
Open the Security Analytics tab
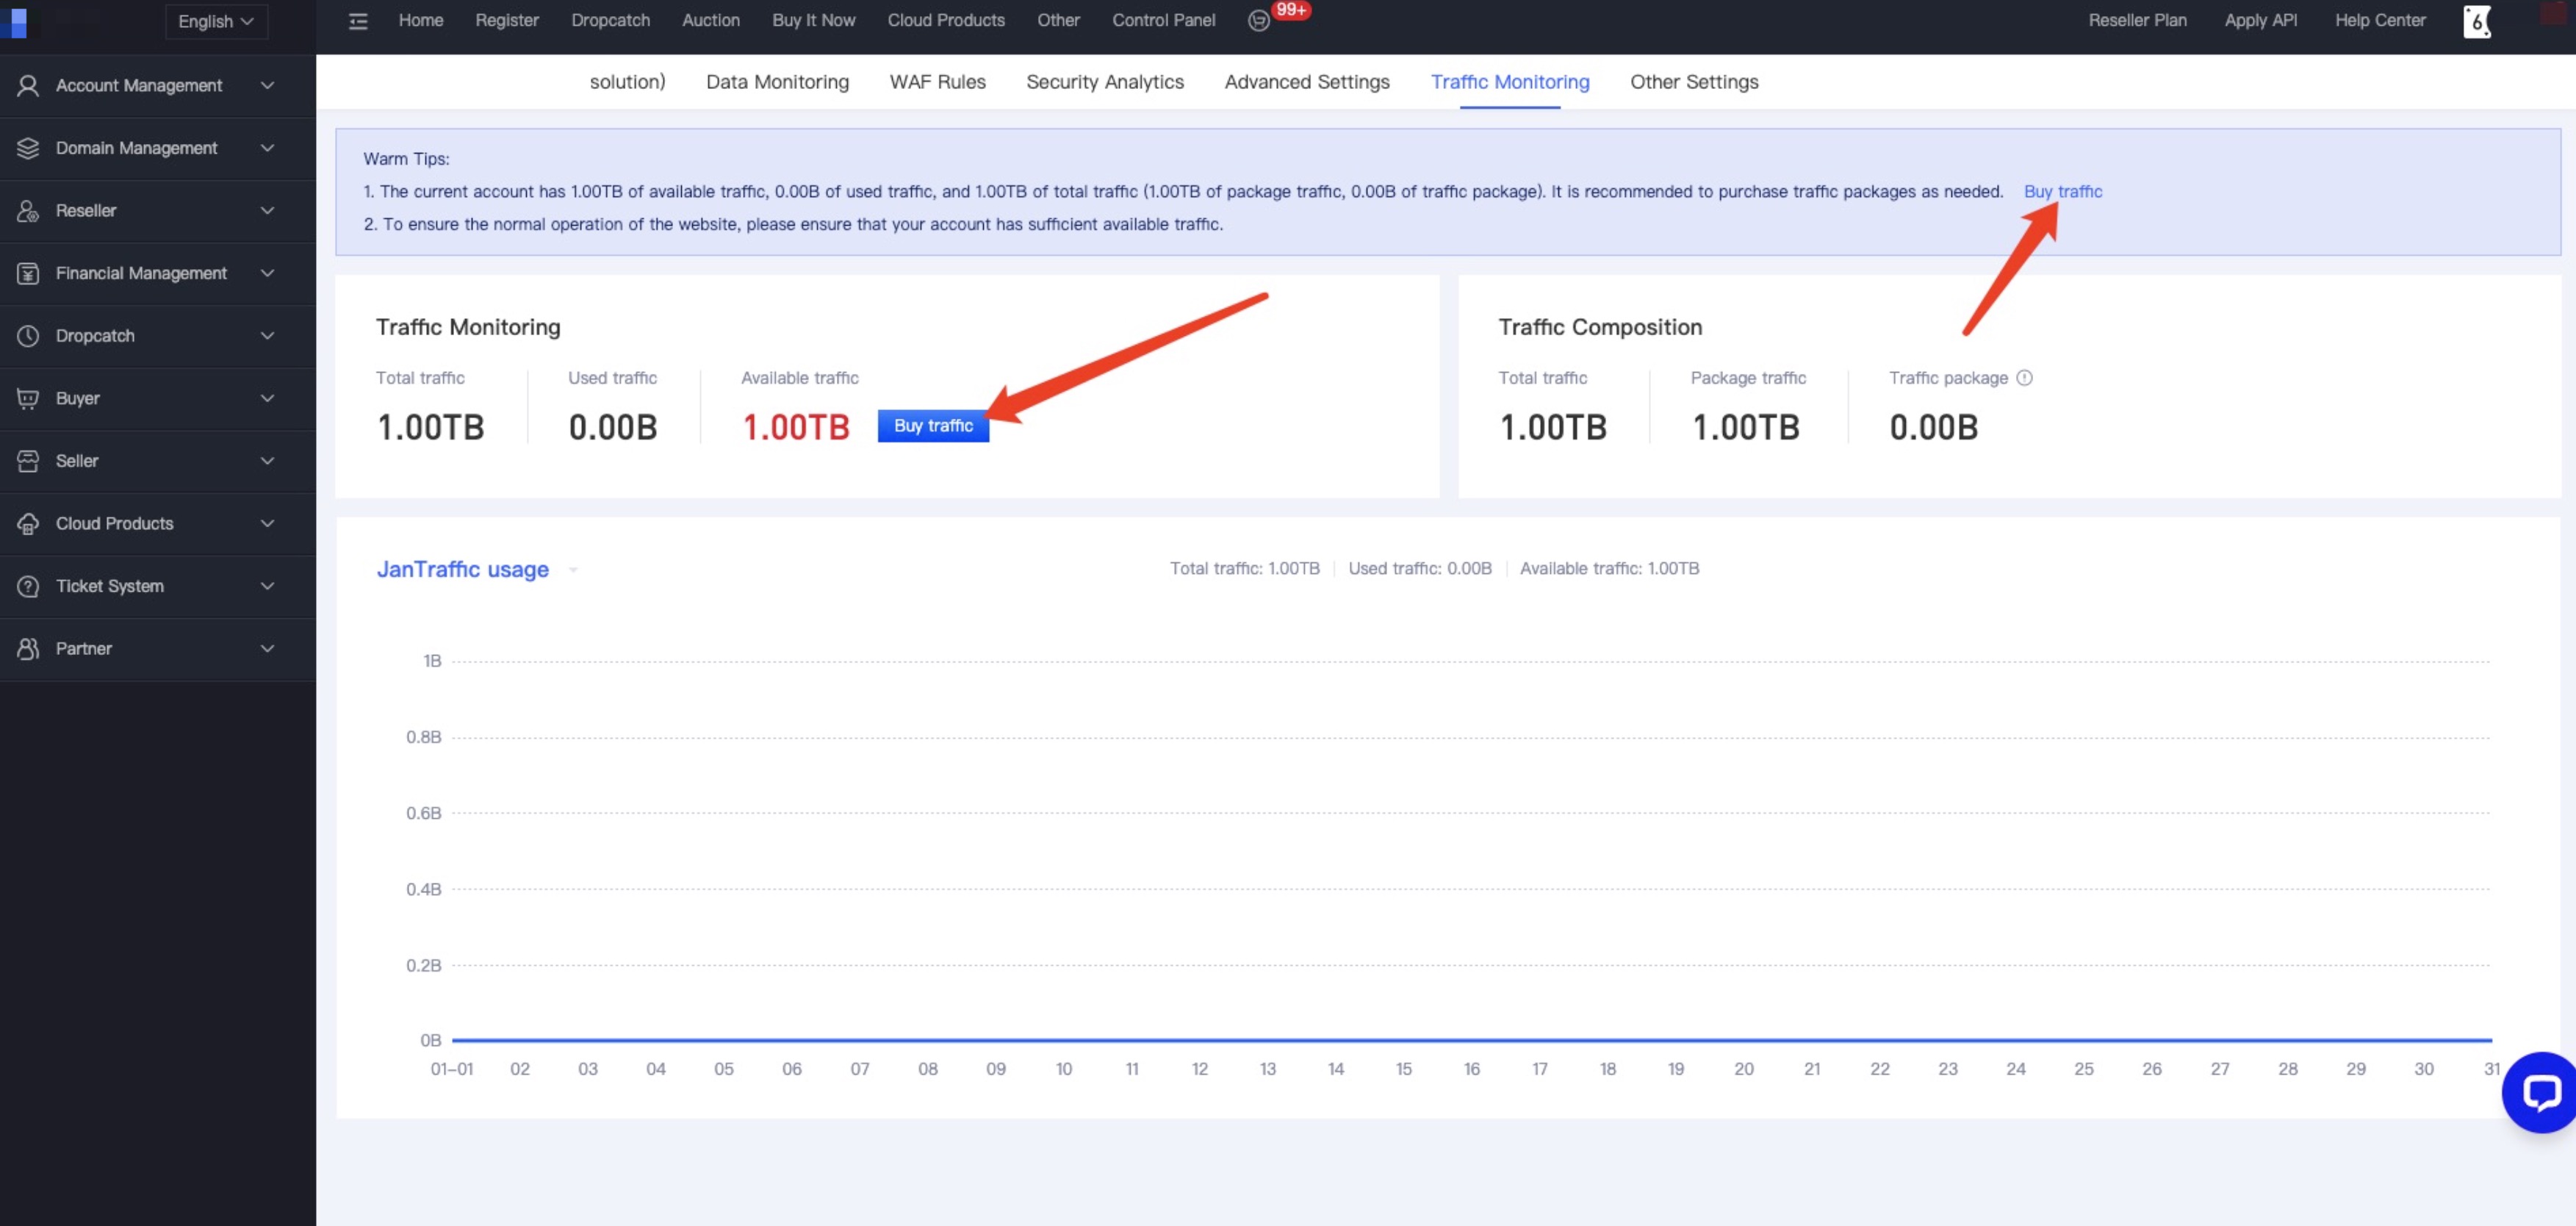tap(1104, 82)
